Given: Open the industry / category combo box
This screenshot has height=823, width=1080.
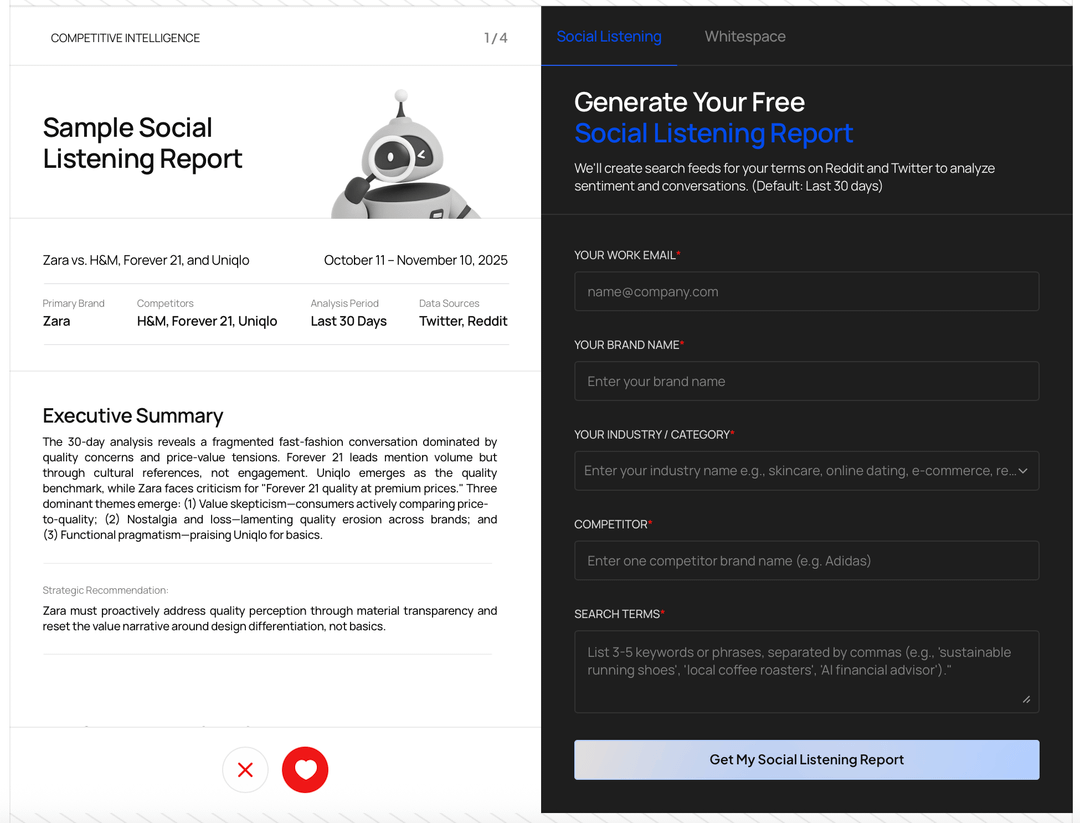Looking at the screenshot, I should tap(807, 470).
